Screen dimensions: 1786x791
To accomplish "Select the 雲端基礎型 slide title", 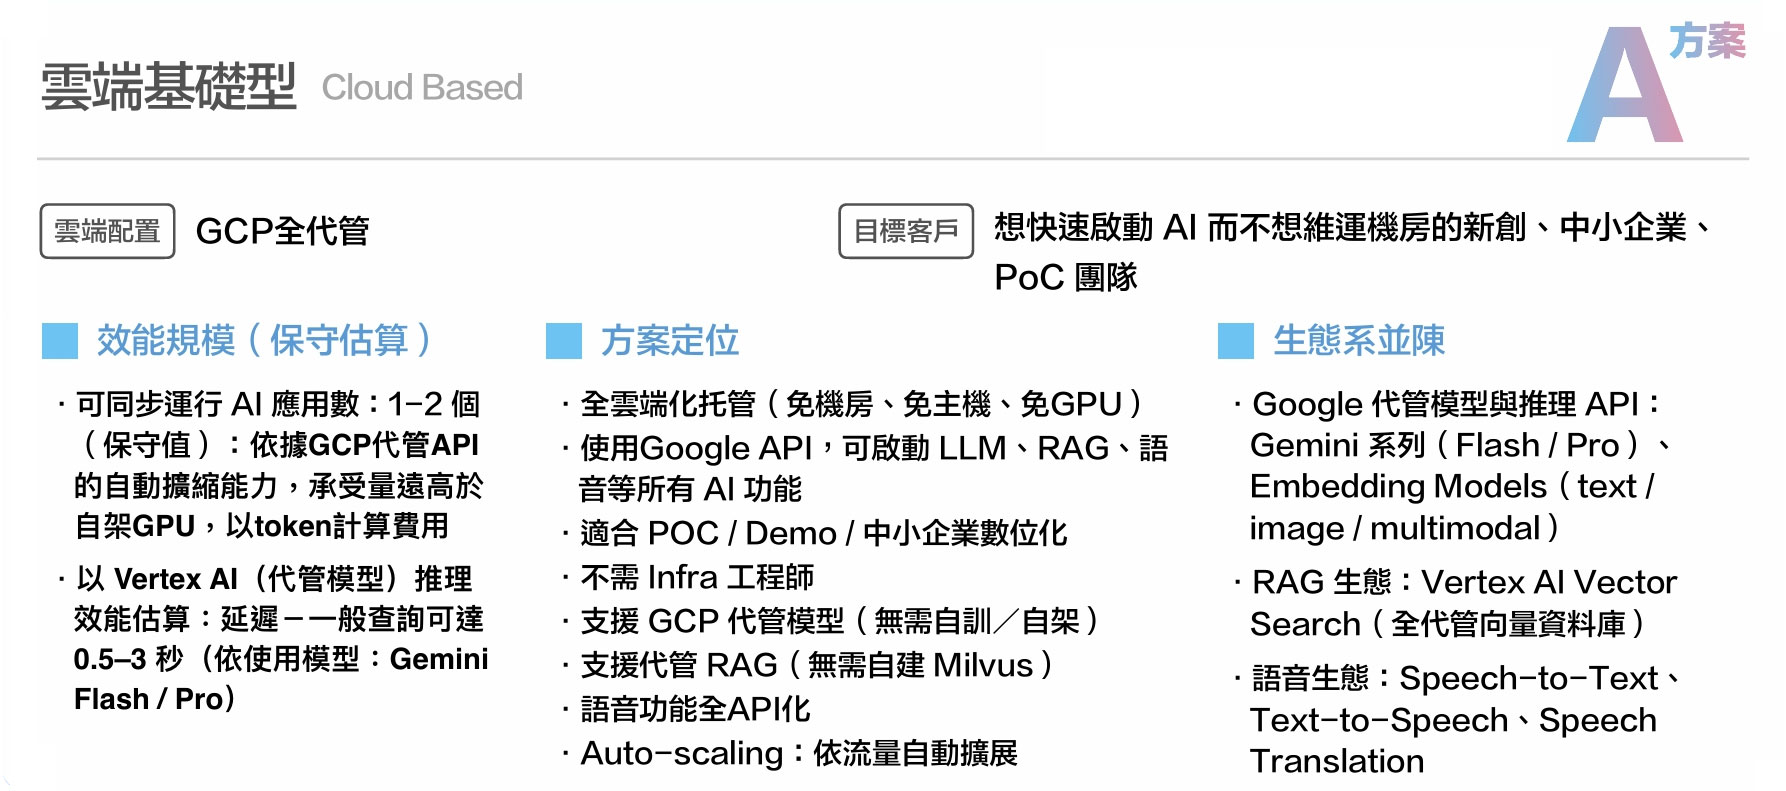I will pos(168,87).
